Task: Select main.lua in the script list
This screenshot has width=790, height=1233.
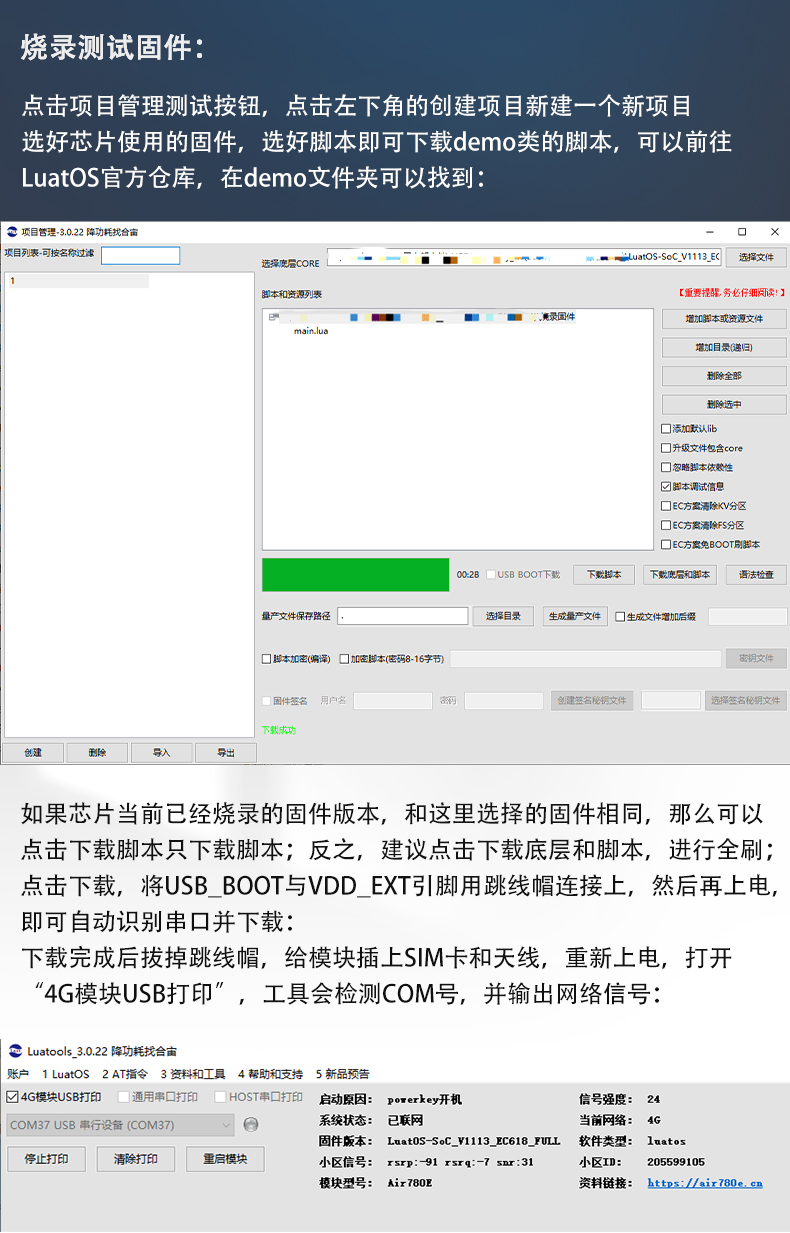Action: (310, 331)
